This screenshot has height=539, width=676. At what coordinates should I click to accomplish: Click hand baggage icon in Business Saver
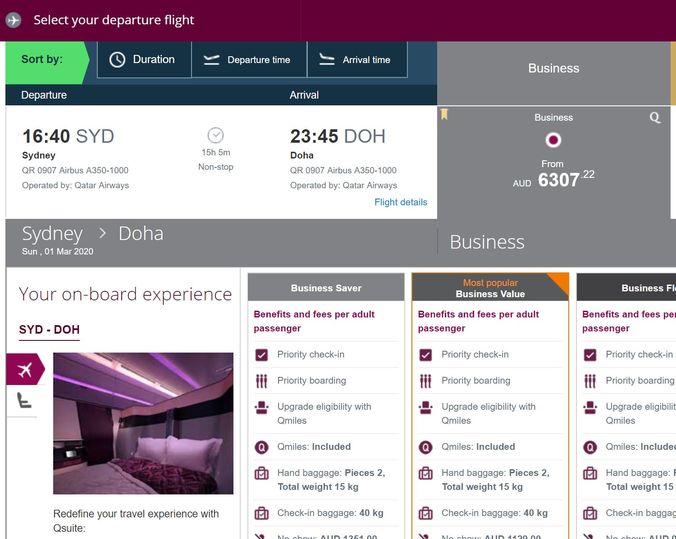click(x=261, y=473)
